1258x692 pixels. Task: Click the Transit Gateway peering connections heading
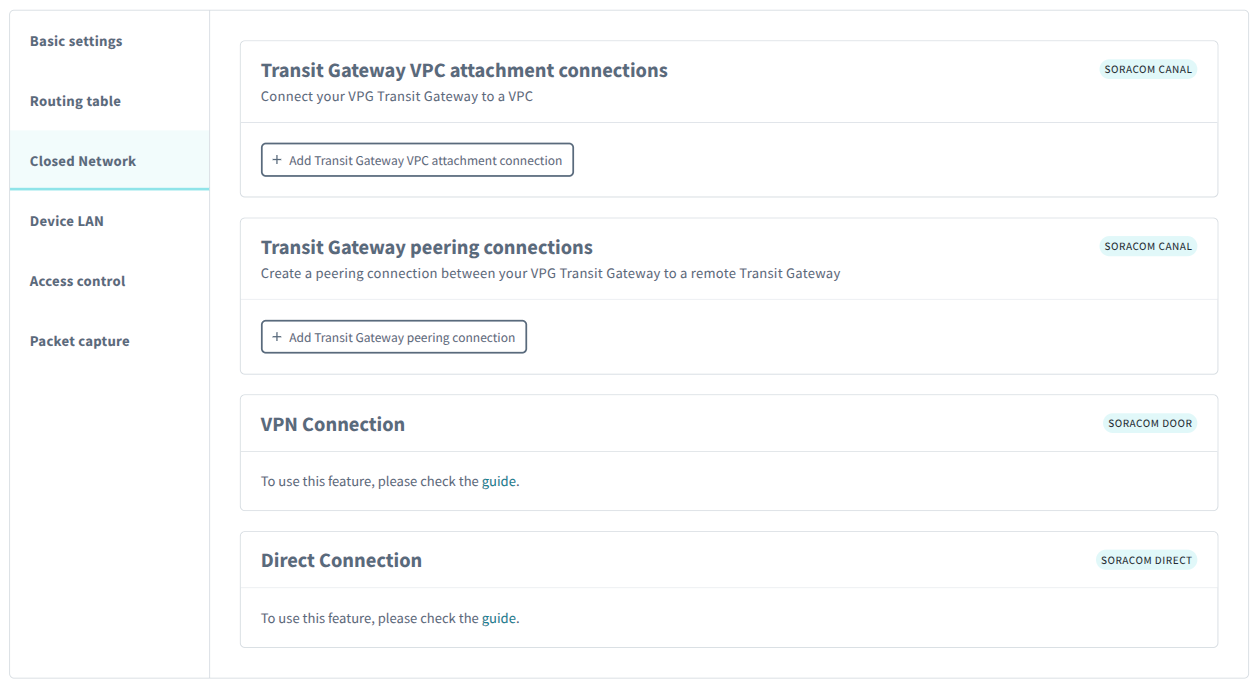426,247
